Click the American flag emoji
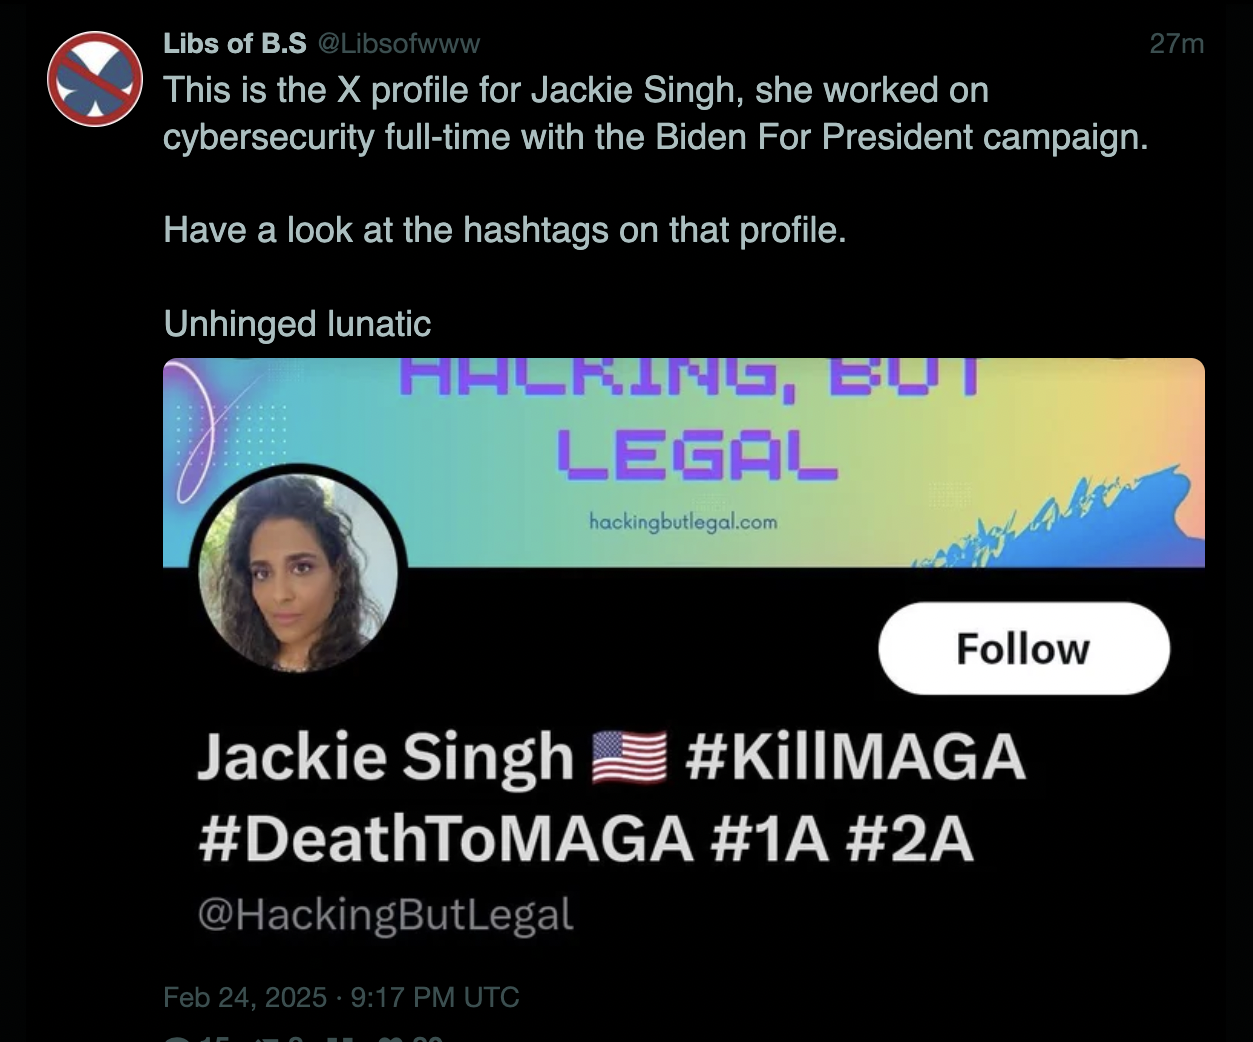The height and width of the screenshot is (1042, 1253). [630, 756]
